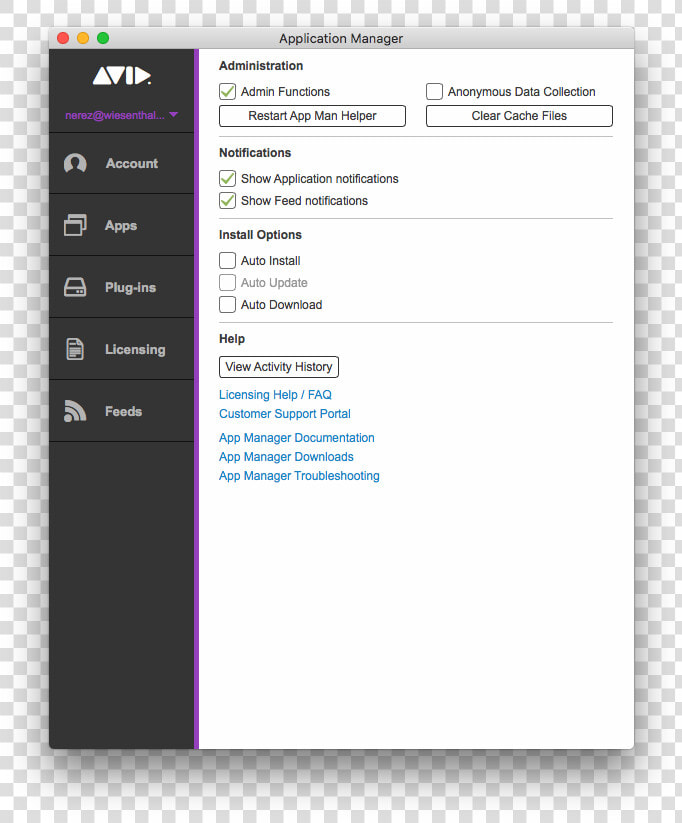Screen dimensions: 682x823
Task: Click the Avid logo in the sidebar
Action: [122, 76]
